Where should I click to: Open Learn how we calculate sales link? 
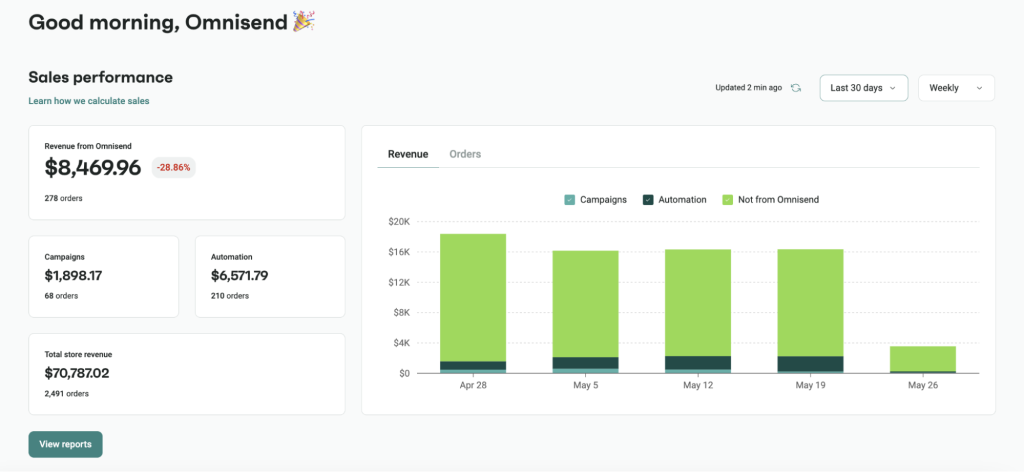pos(89,101)
